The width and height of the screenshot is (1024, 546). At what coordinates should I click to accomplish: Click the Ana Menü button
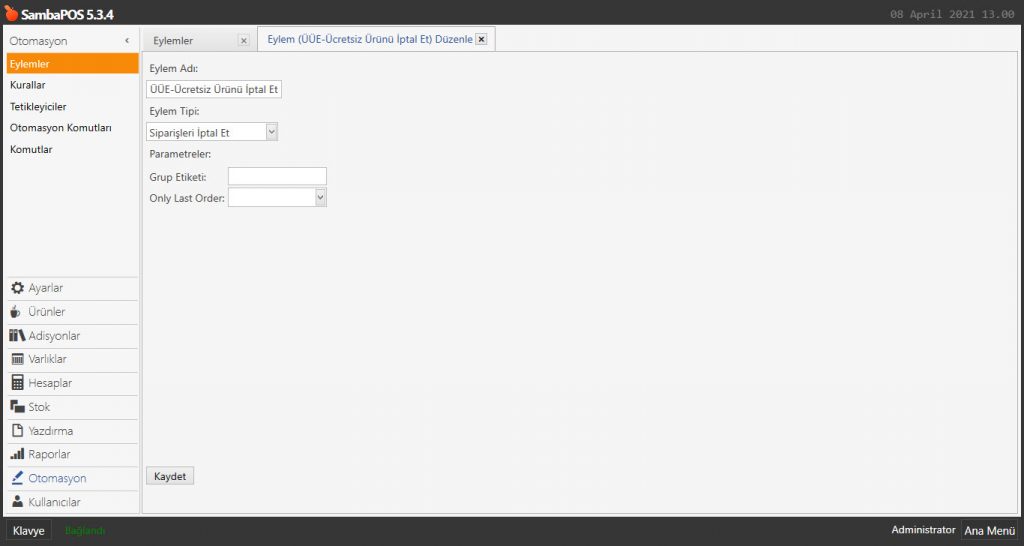989,531
